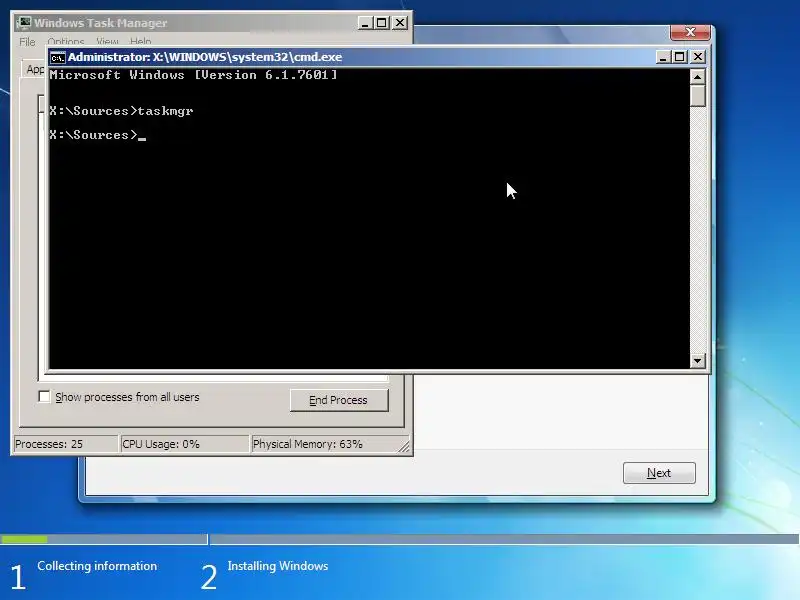Click the Task Manager resize grip
The image size is (800, 600).
(x=404, y=446)
